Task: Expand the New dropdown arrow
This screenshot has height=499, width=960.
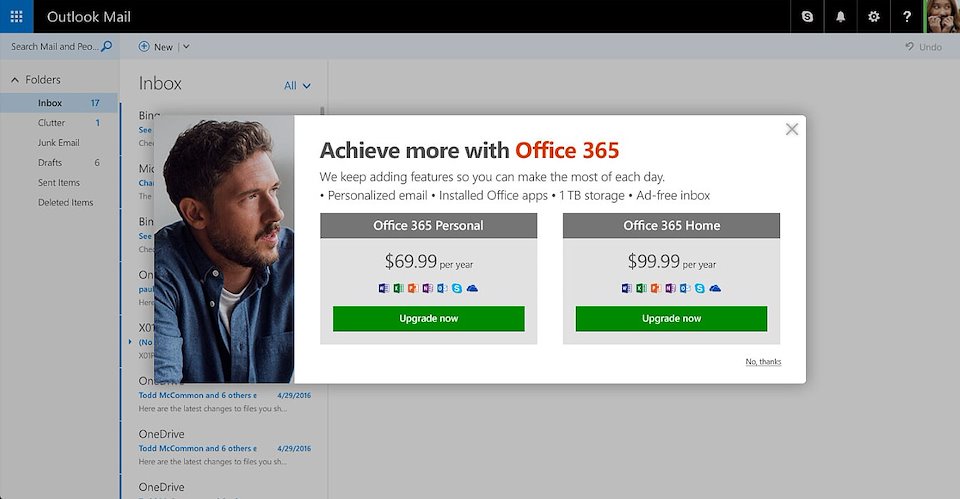Action: 186,47
